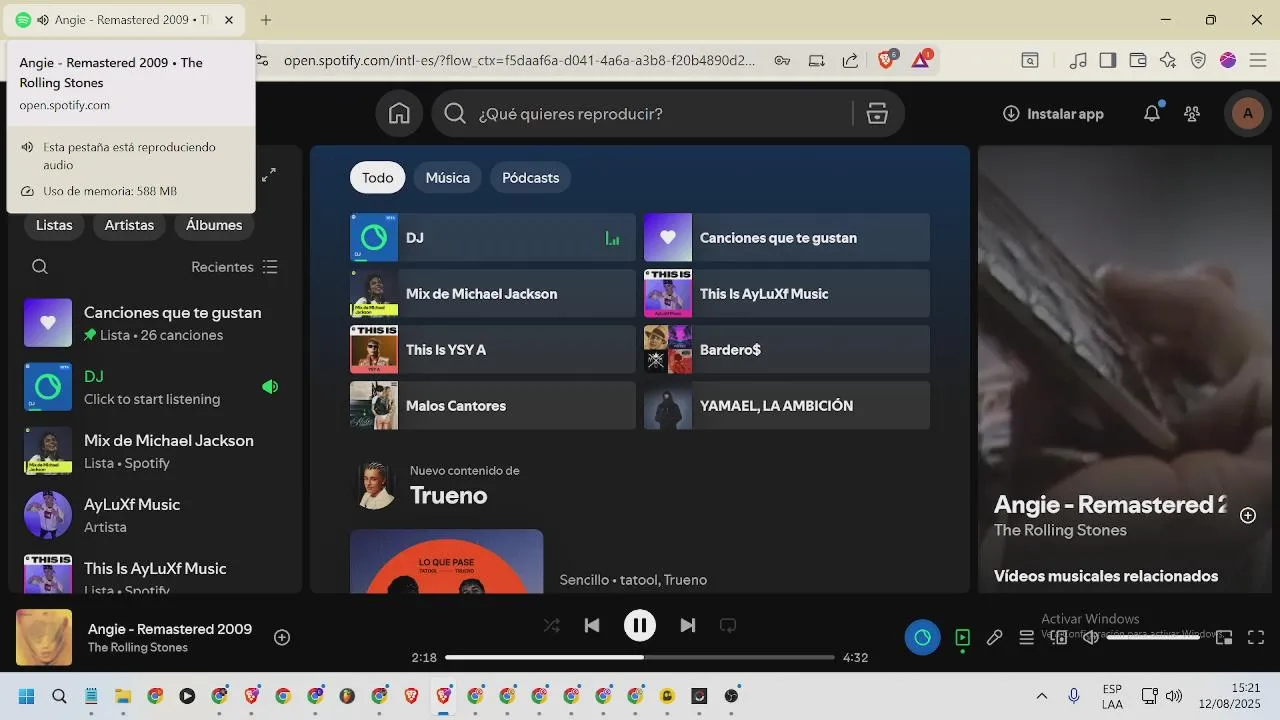Open DJ card in home grid
Screen dimensions: 1280x720
point(493,238)
